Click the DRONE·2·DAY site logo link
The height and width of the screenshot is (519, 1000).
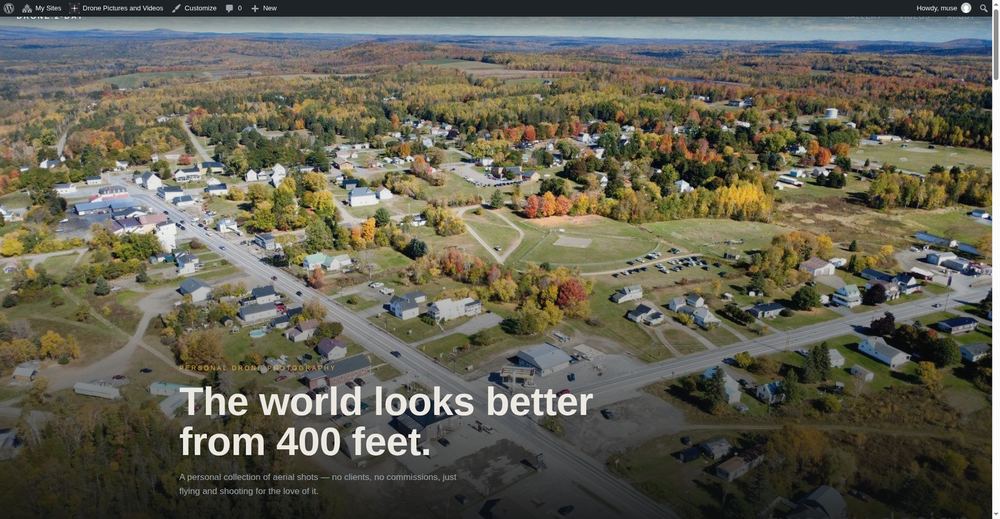pos(50,18)
